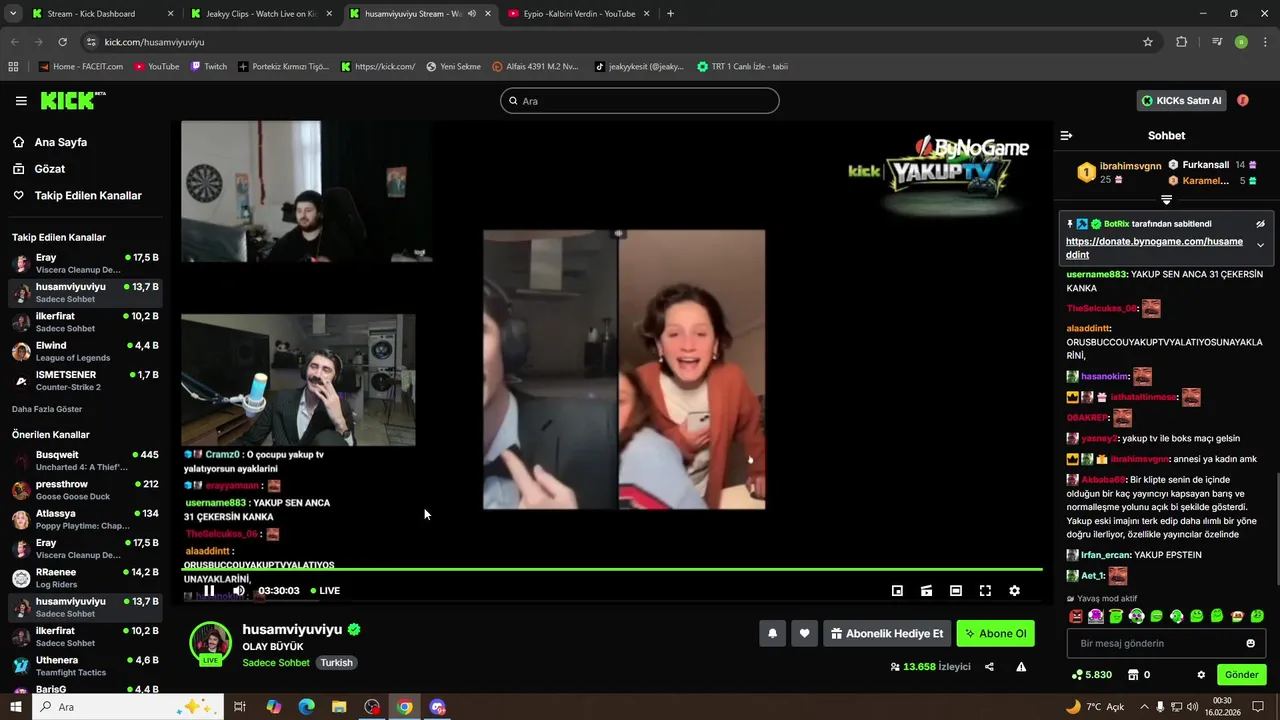This screenshot has height=720, width=1280.
Task: Open ilkerfirat followed channel
Action: [x=85, y=322]
